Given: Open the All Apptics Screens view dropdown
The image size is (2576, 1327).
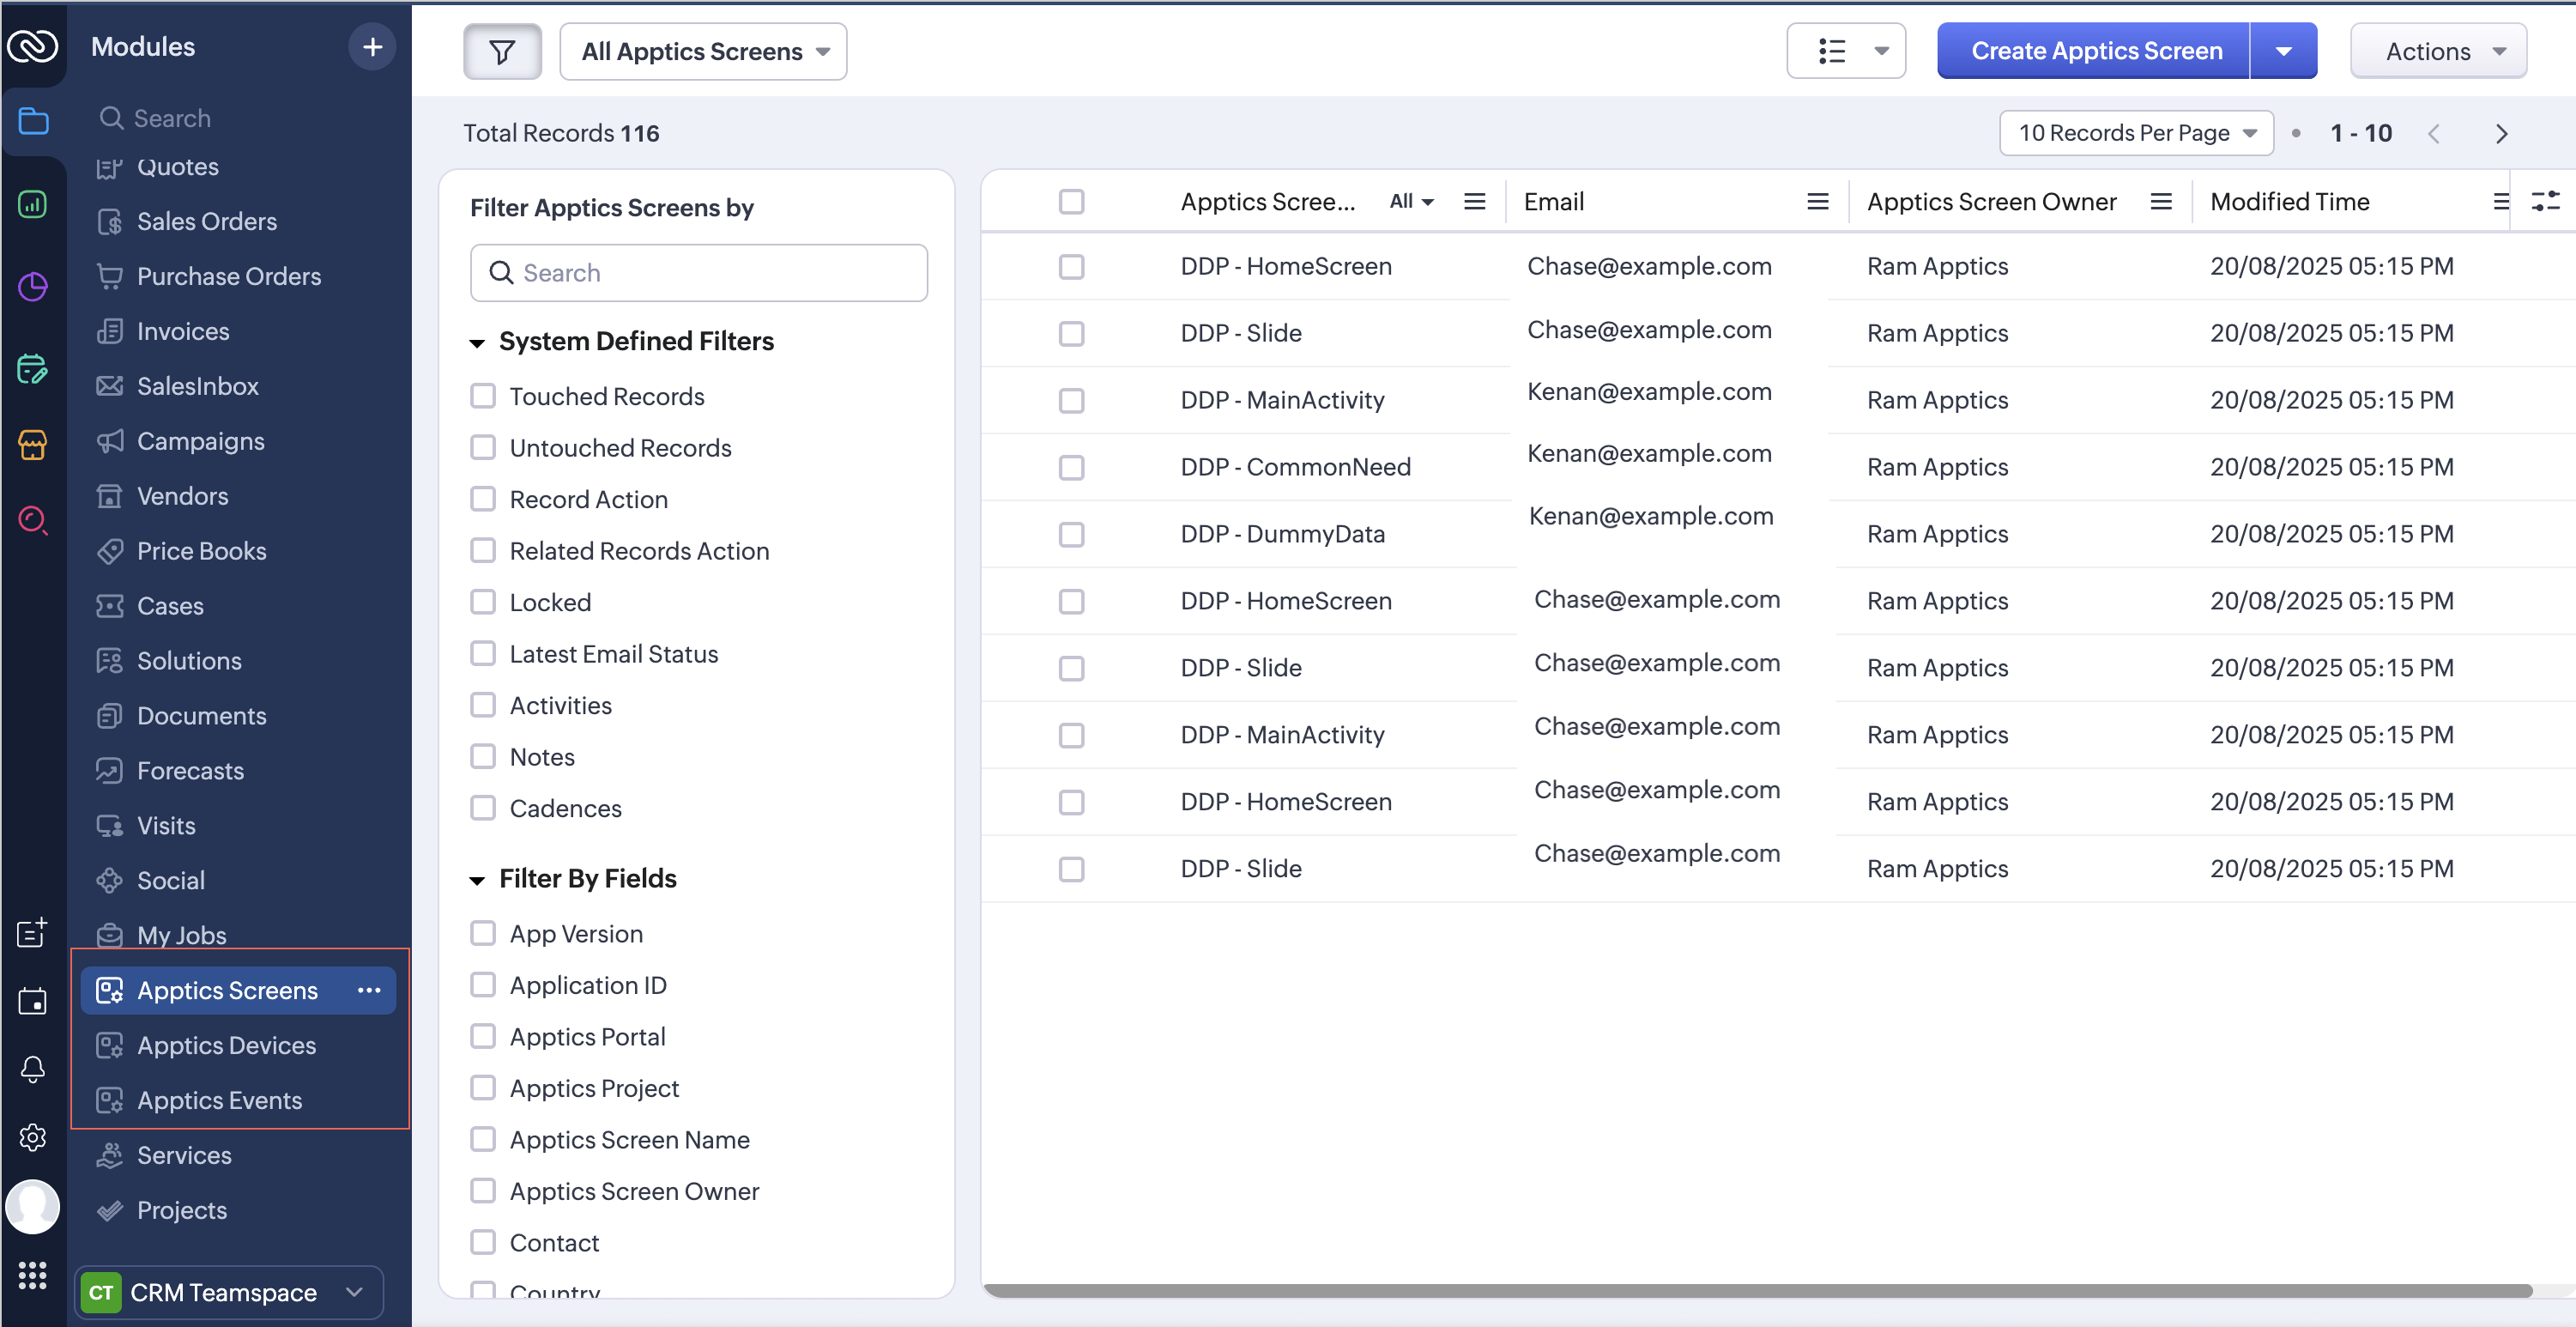Looking at the screenshot, I should pos(703,51).
